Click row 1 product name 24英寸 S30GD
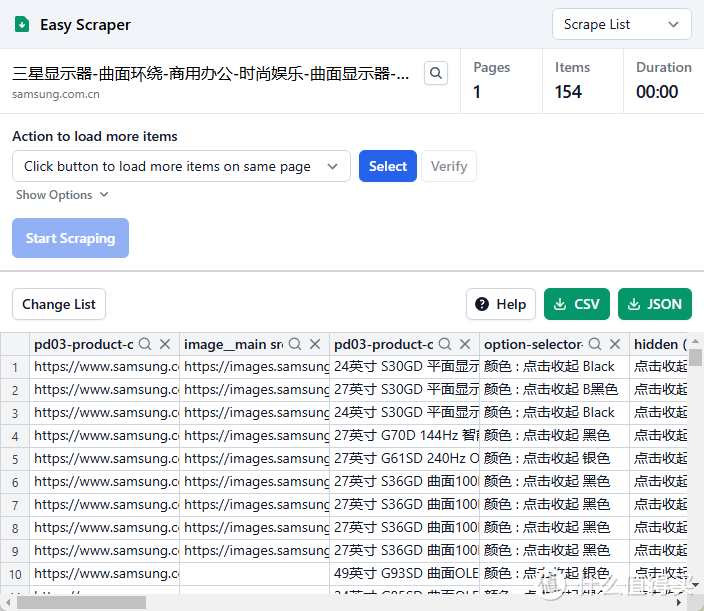704x611 pixels. coord(405,367)
